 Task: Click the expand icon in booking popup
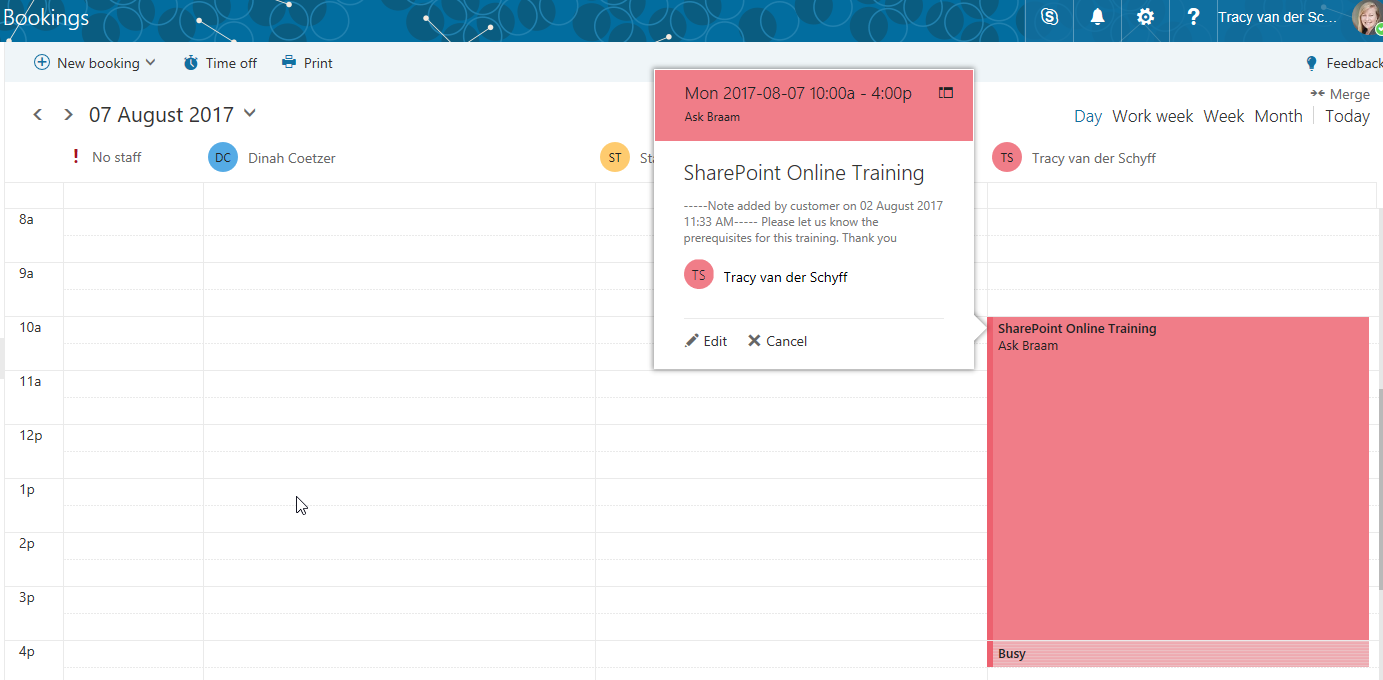click(x=946, y=93)
